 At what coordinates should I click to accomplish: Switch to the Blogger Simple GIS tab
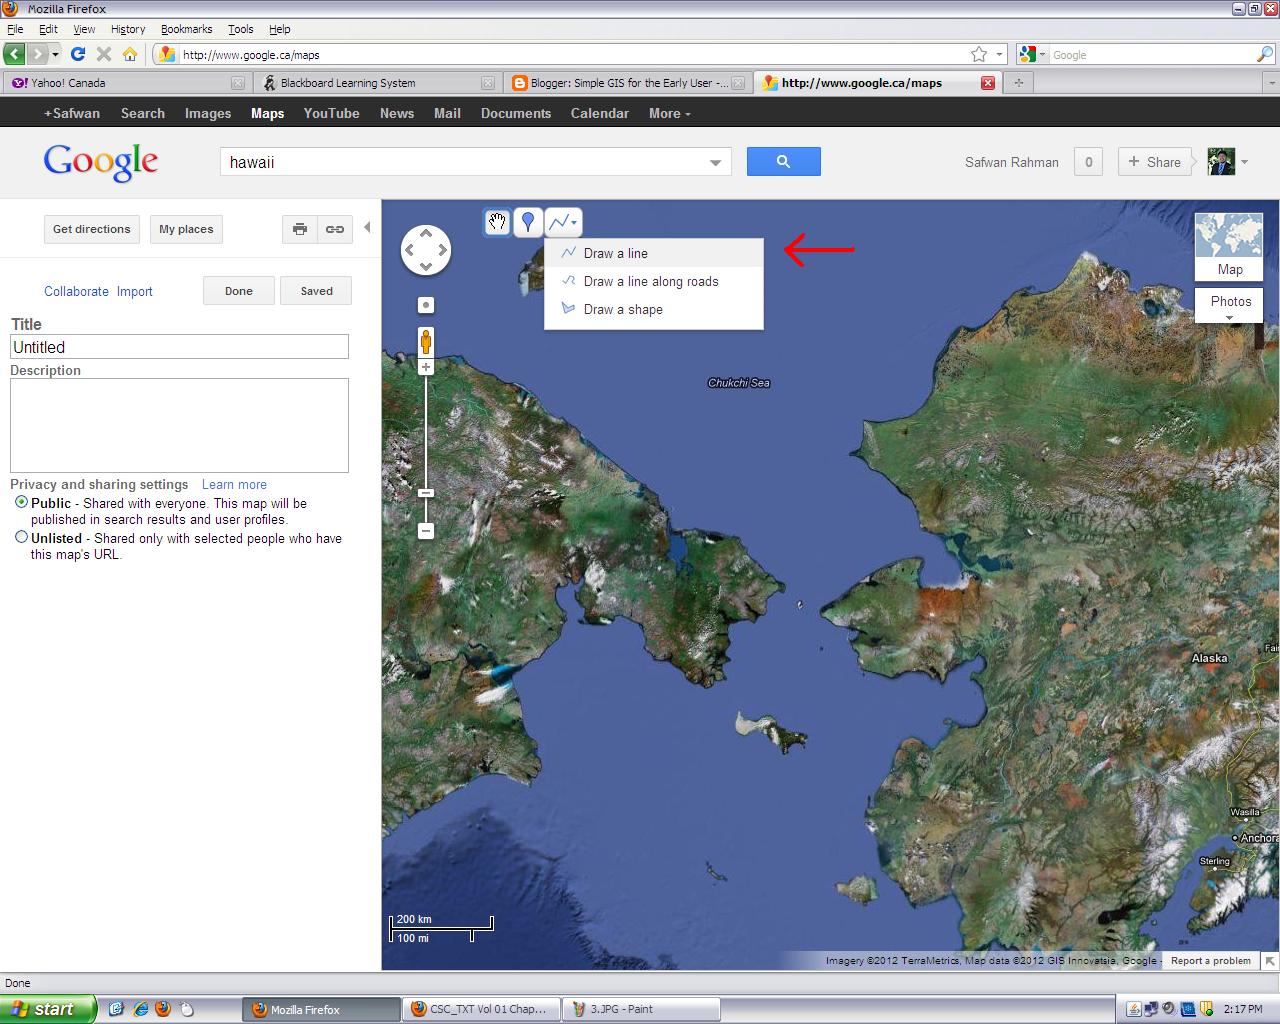coord(620,83)
